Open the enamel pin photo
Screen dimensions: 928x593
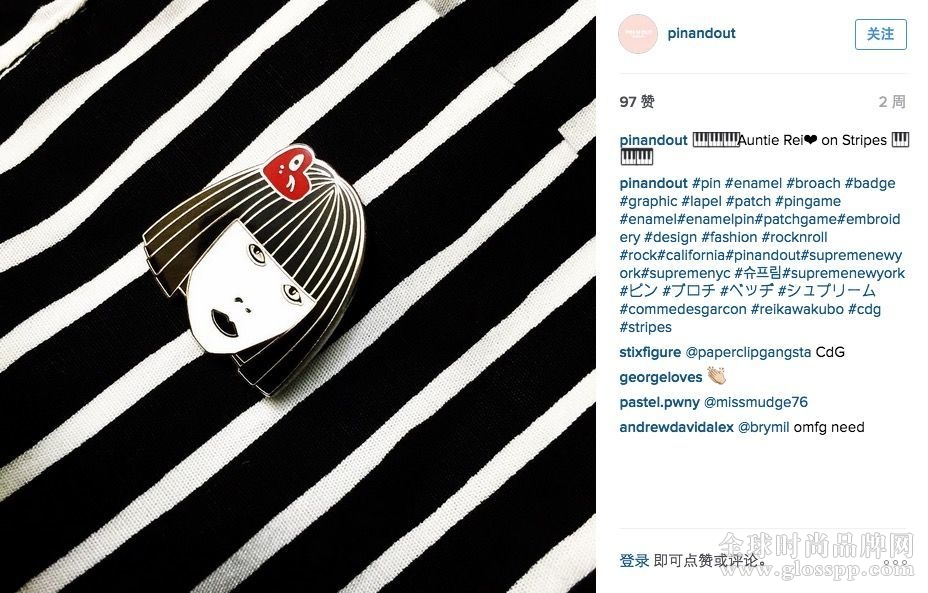[298, 296]
